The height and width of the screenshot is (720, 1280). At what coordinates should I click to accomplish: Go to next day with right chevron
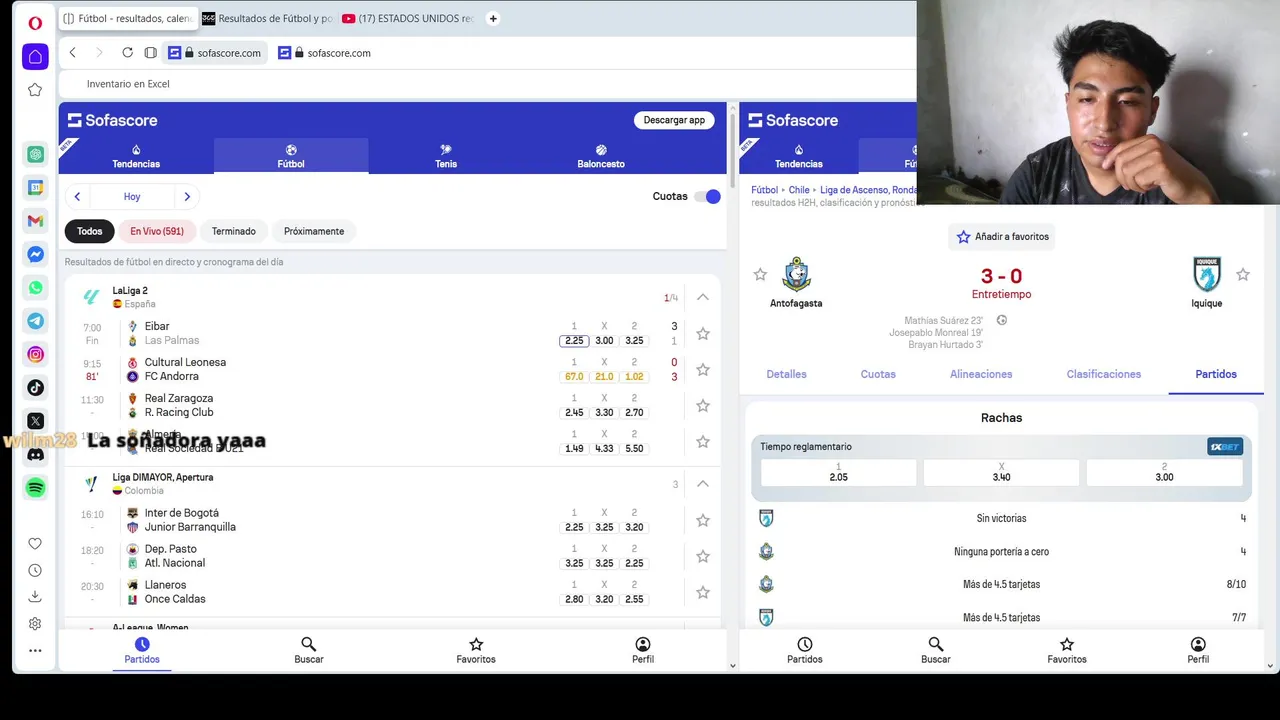(187, 197)
